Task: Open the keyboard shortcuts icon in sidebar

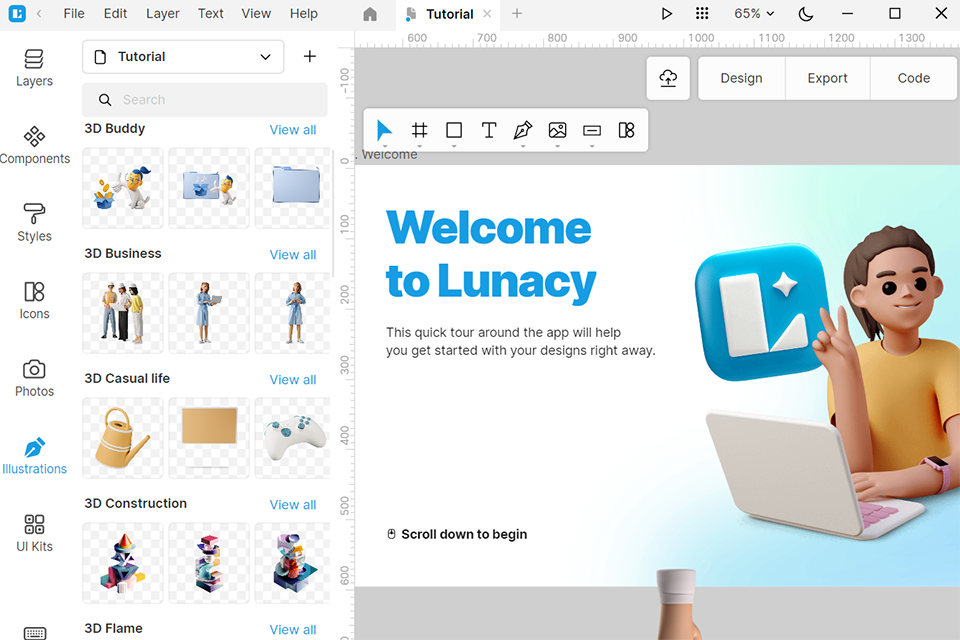Action: click(x=34, y=633)
